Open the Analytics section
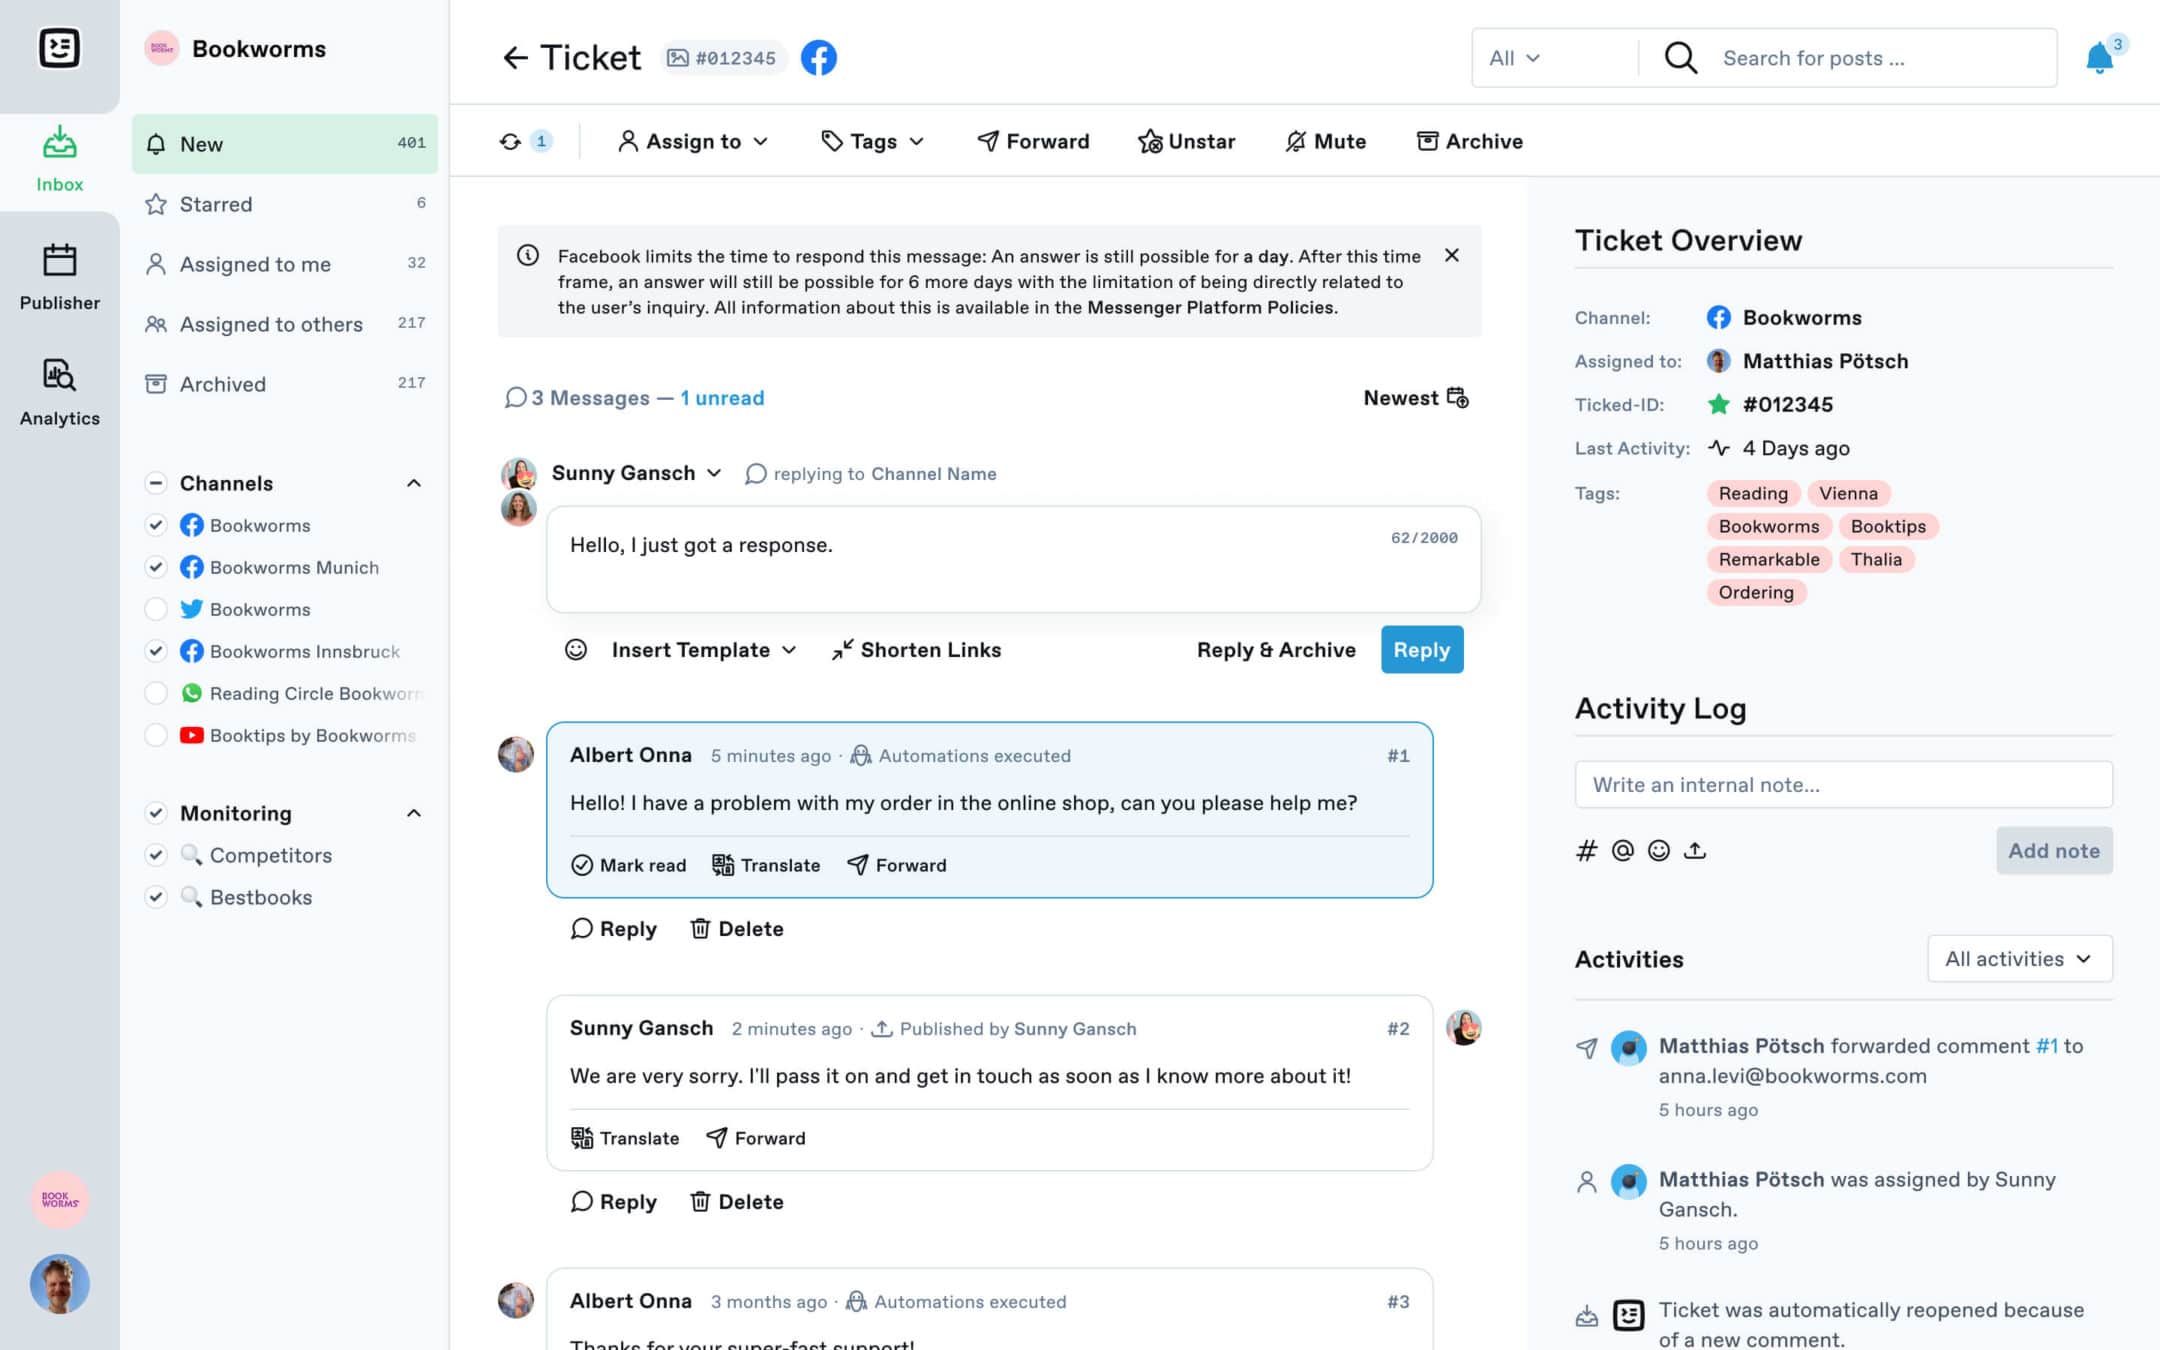 [x=59, y=392]
